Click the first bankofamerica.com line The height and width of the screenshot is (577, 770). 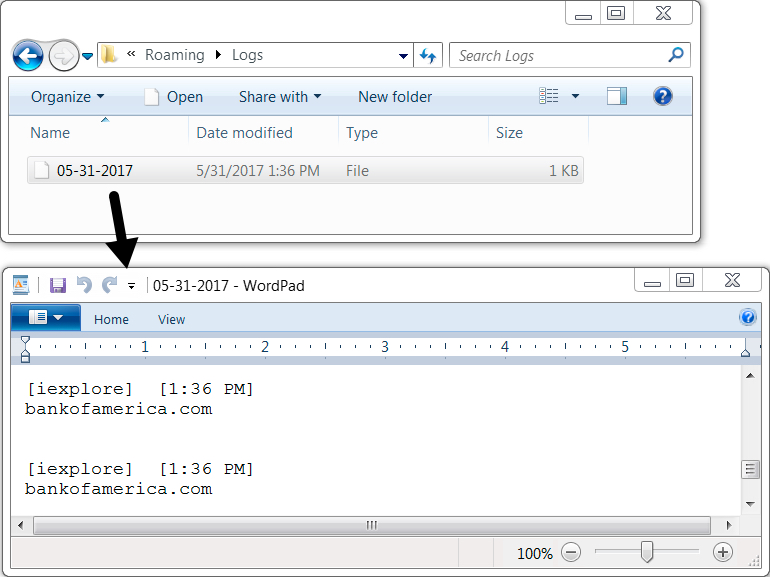(x=118, y=409)
